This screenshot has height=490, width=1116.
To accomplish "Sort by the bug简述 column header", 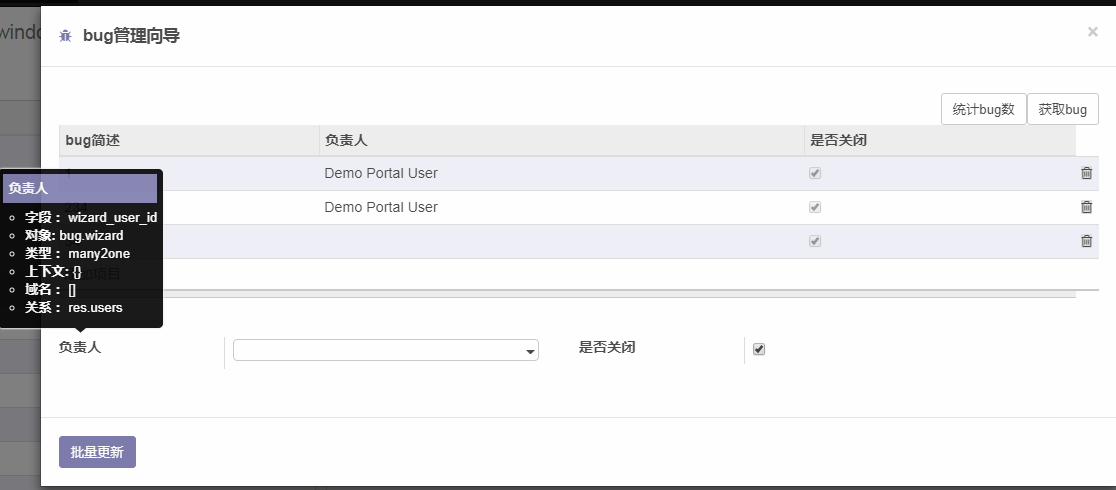I will (x=189, y=141).
